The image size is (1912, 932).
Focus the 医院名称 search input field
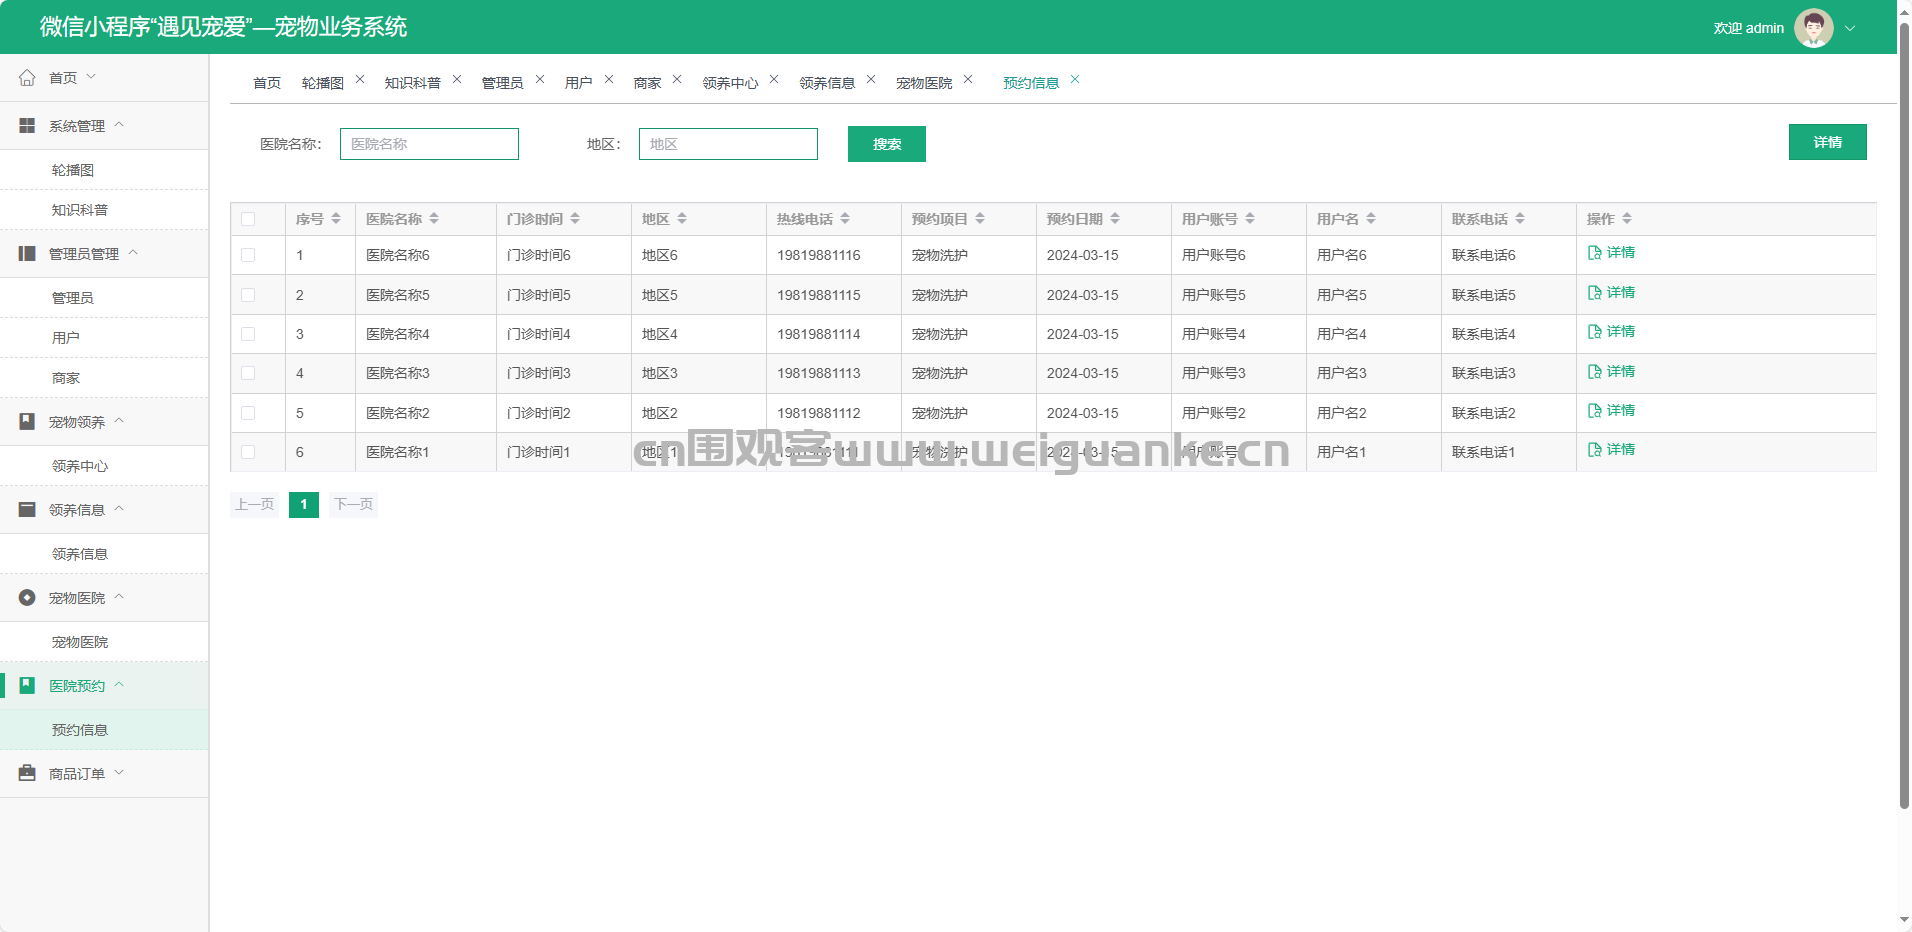click(x=429, y=144)
